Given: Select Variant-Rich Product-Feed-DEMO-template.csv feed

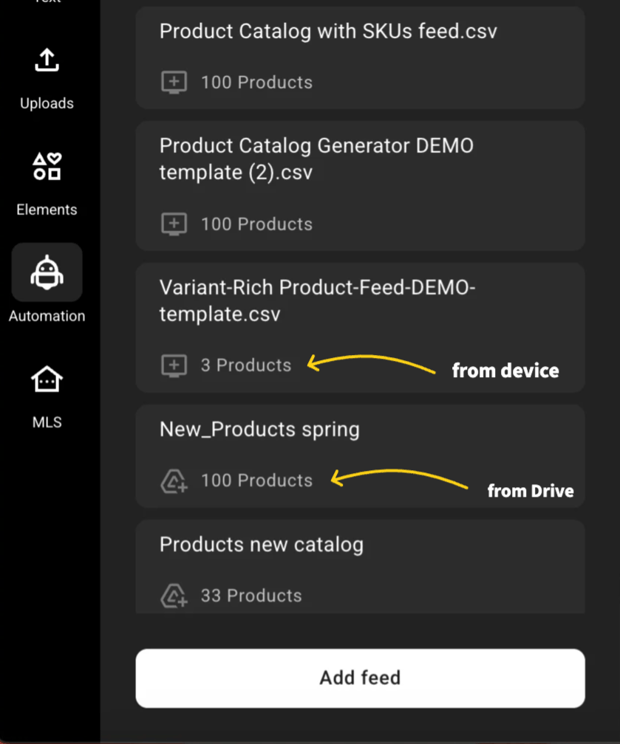Looking at the screenshot, I should coord(317,300).
